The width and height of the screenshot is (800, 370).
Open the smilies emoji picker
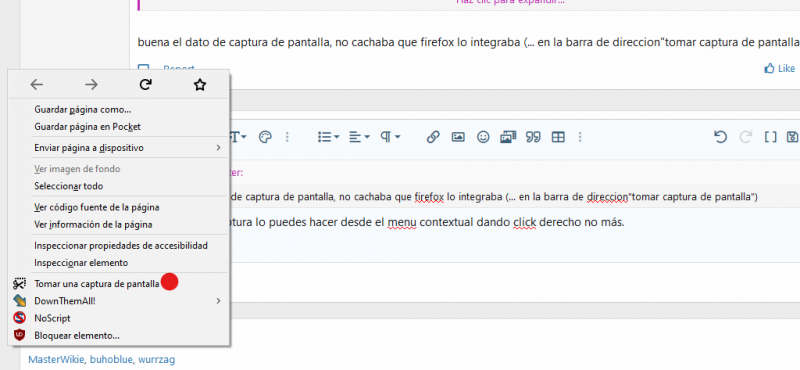483,137
